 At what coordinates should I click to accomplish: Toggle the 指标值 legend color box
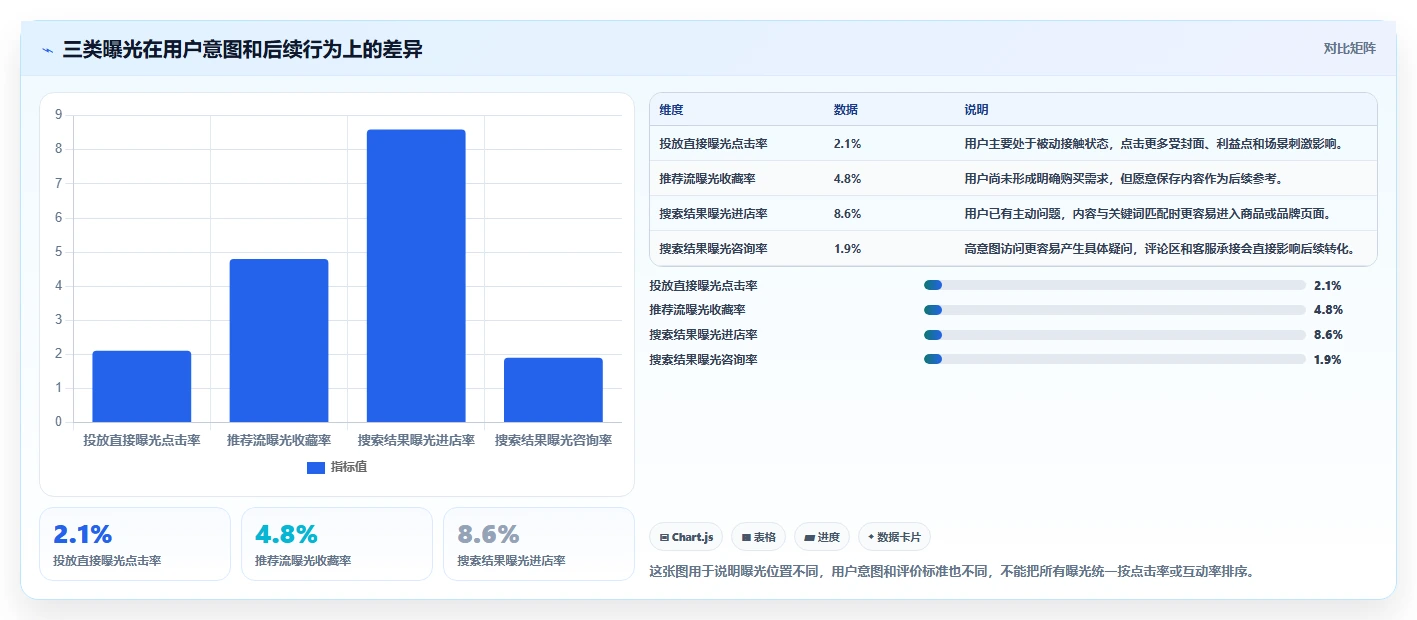point(316,467)
